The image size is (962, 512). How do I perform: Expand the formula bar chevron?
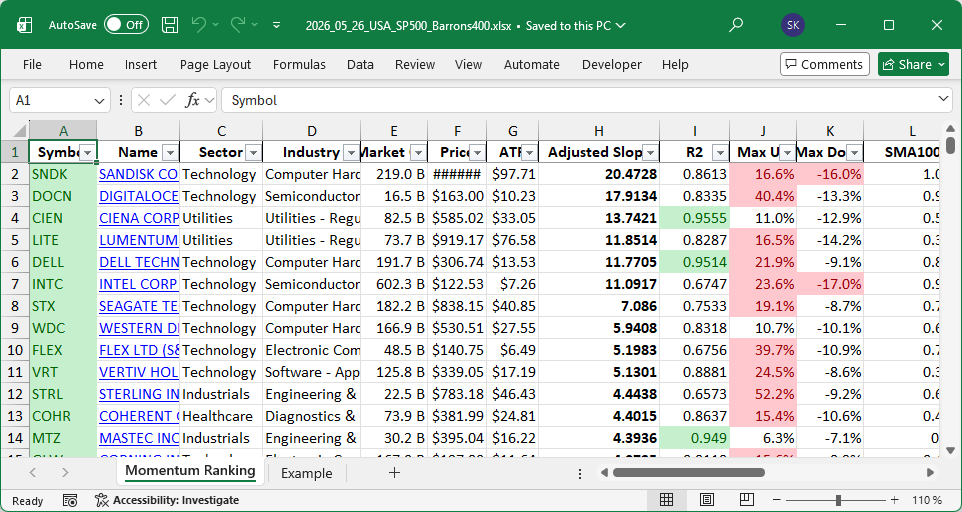coord(944,99)
